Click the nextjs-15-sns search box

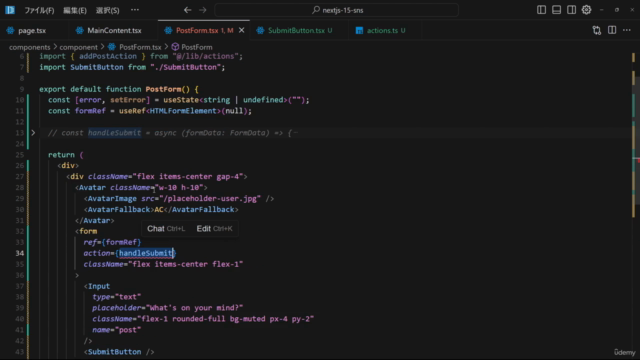(x=337, y=10)
